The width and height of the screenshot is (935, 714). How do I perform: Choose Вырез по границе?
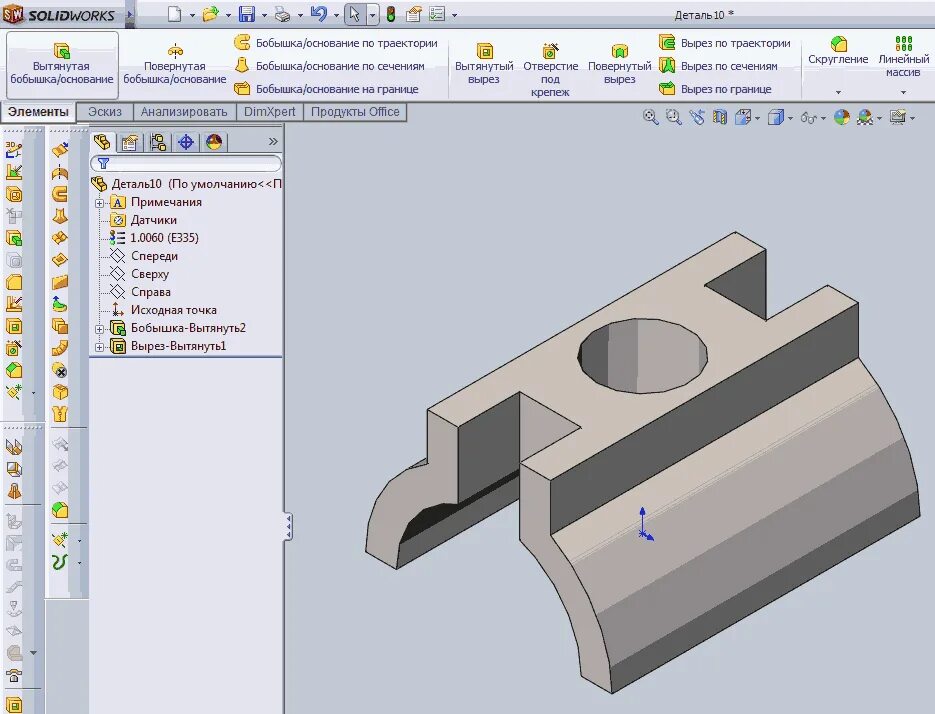[715, 89]
